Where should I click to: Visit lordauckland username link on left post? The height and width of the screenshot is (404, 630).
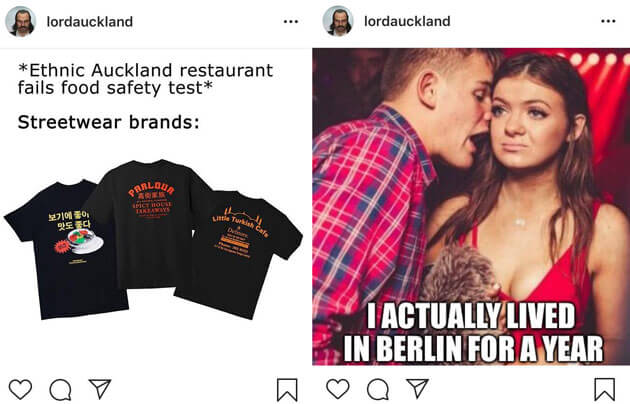click(90, 21)
